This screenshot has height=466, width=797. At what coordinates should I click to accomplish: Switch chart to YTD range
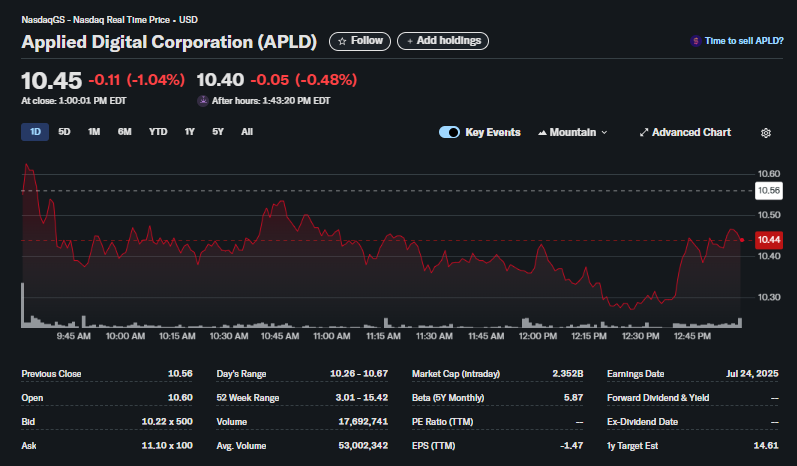pos(158,132)
